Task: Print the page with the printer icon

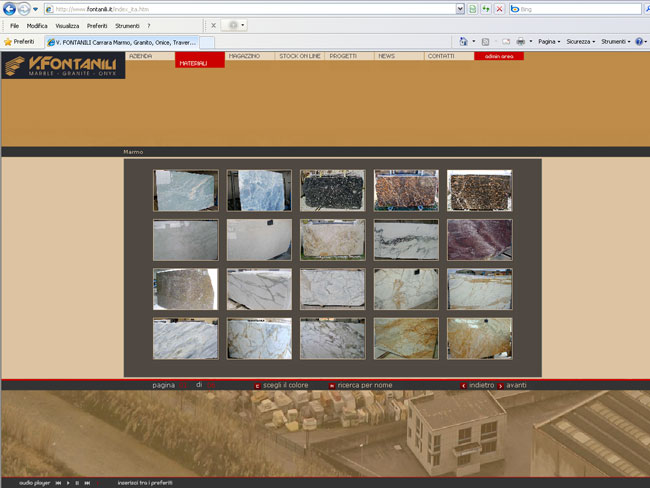Action: point(521,41)
